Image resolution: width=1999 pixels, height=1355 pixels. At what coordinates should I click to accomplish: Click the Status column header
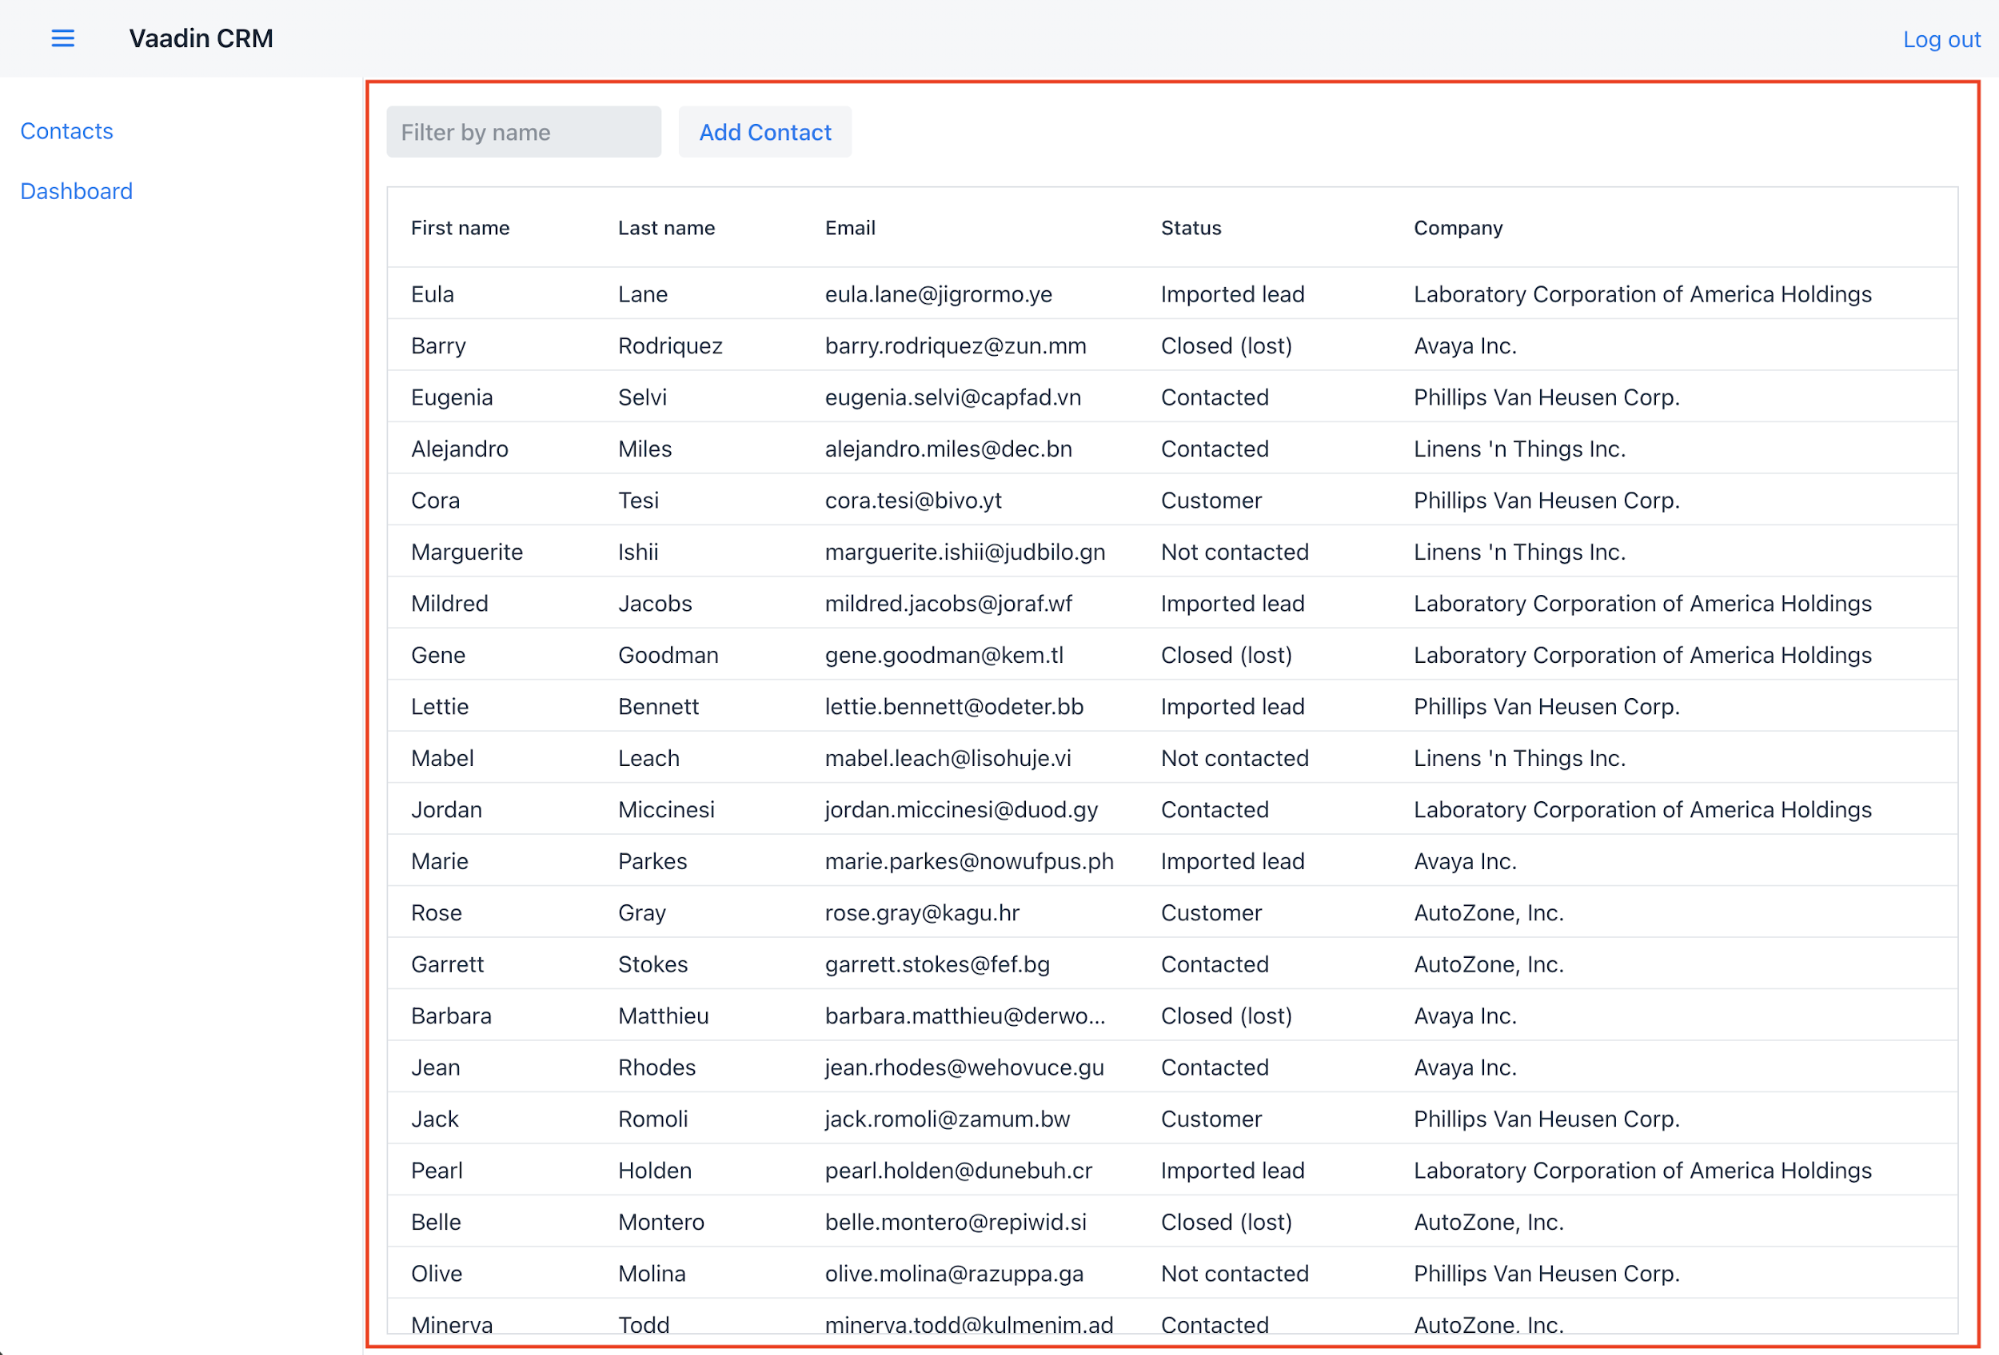click(1191, 228)
